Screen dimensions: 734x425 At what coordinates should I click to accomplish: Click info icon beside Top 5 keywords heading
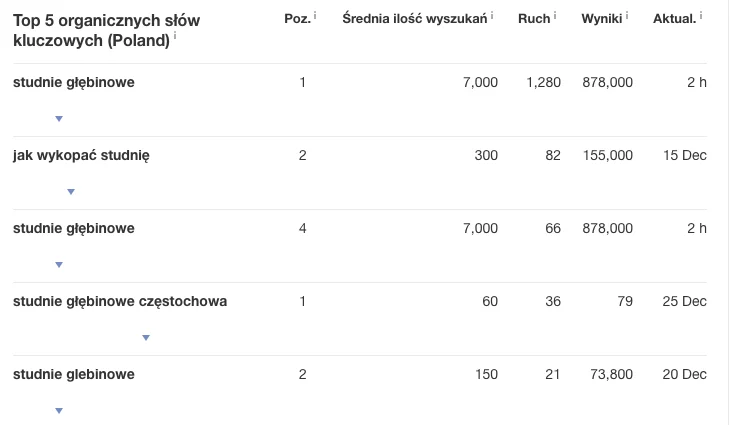point(175,36)
